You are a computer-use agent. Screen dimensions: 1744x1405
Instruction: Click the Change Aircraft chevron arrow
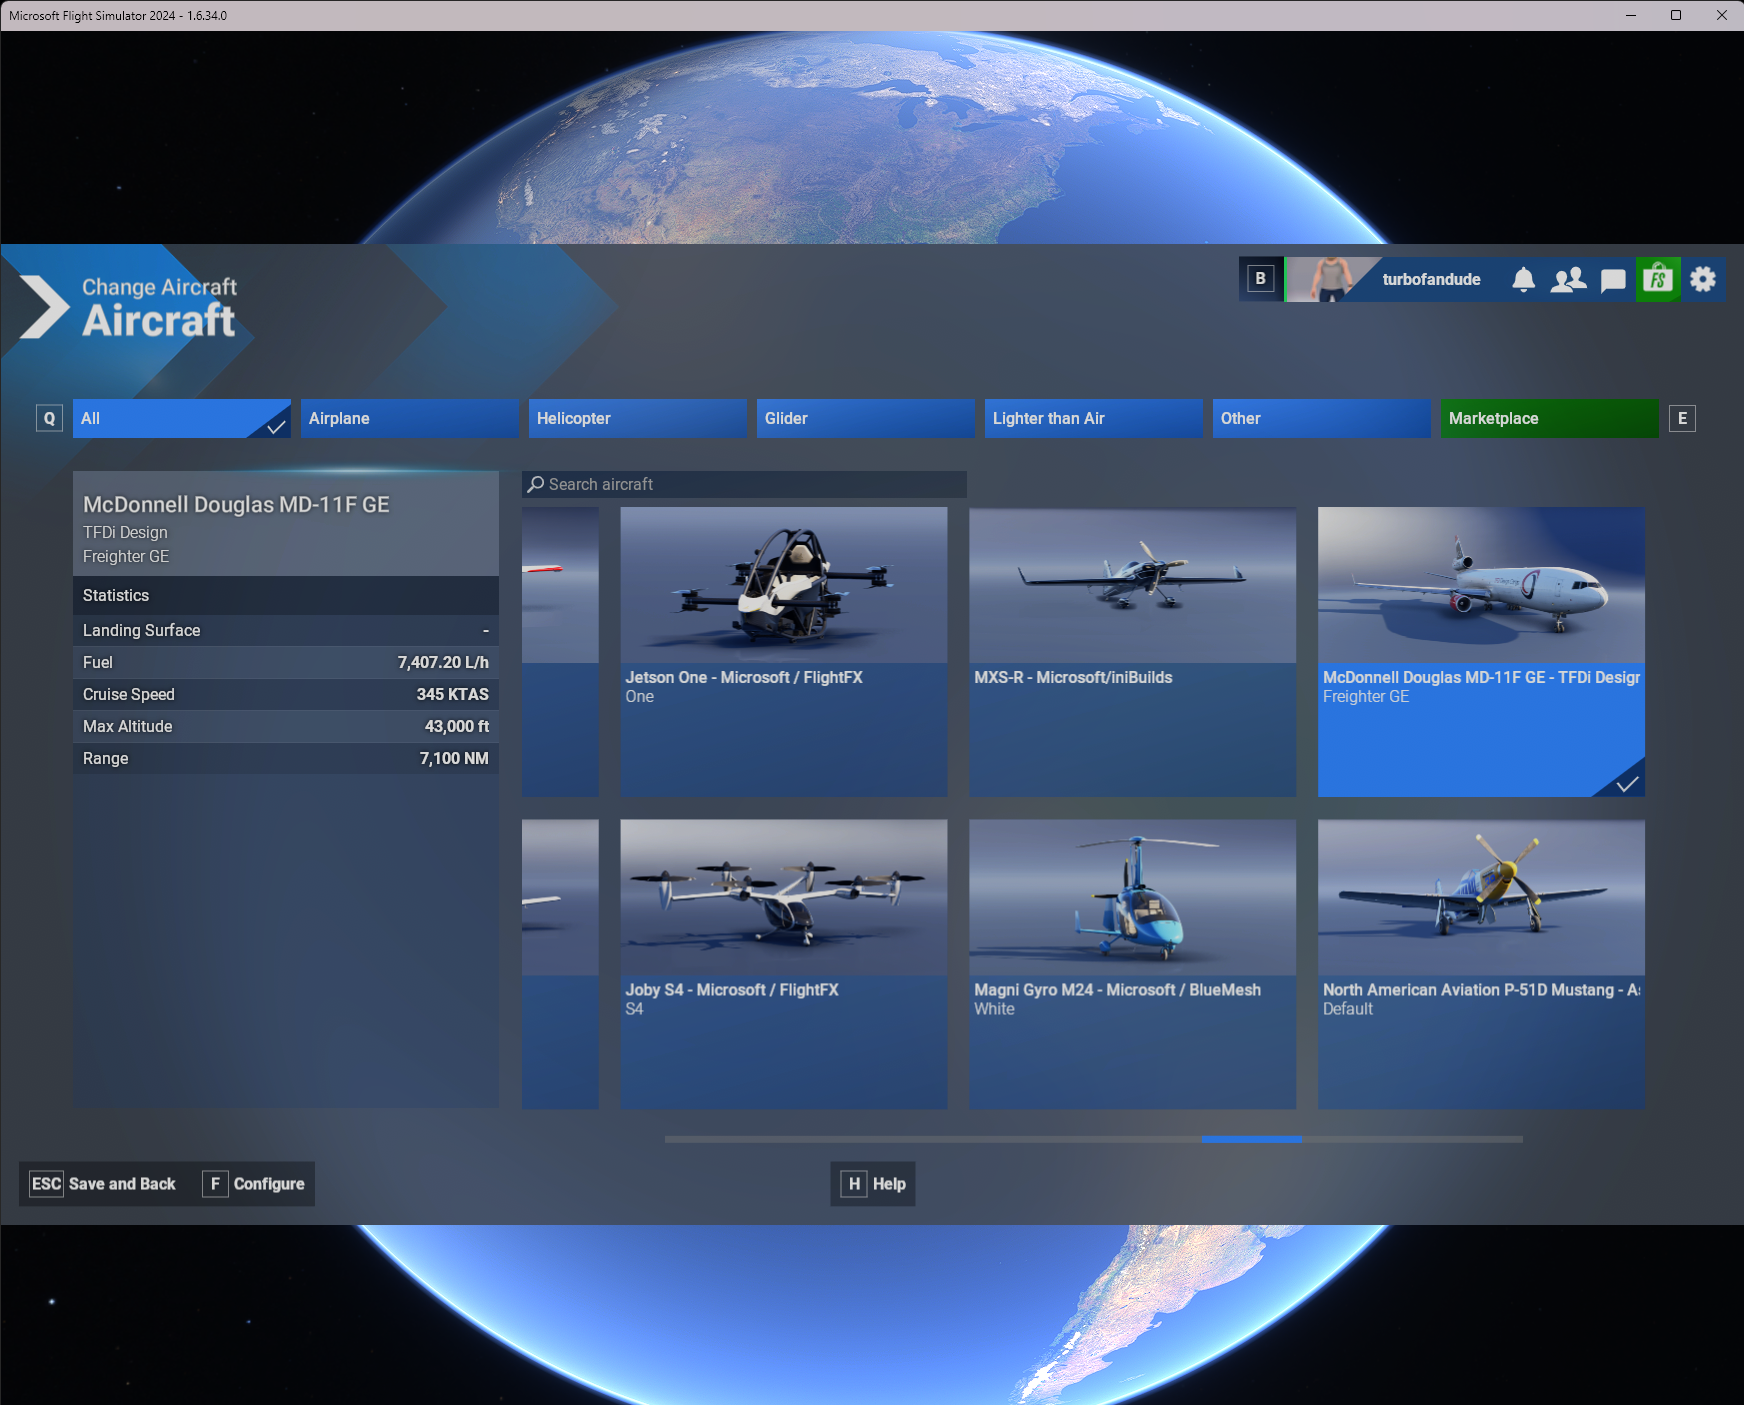(43, 307)
